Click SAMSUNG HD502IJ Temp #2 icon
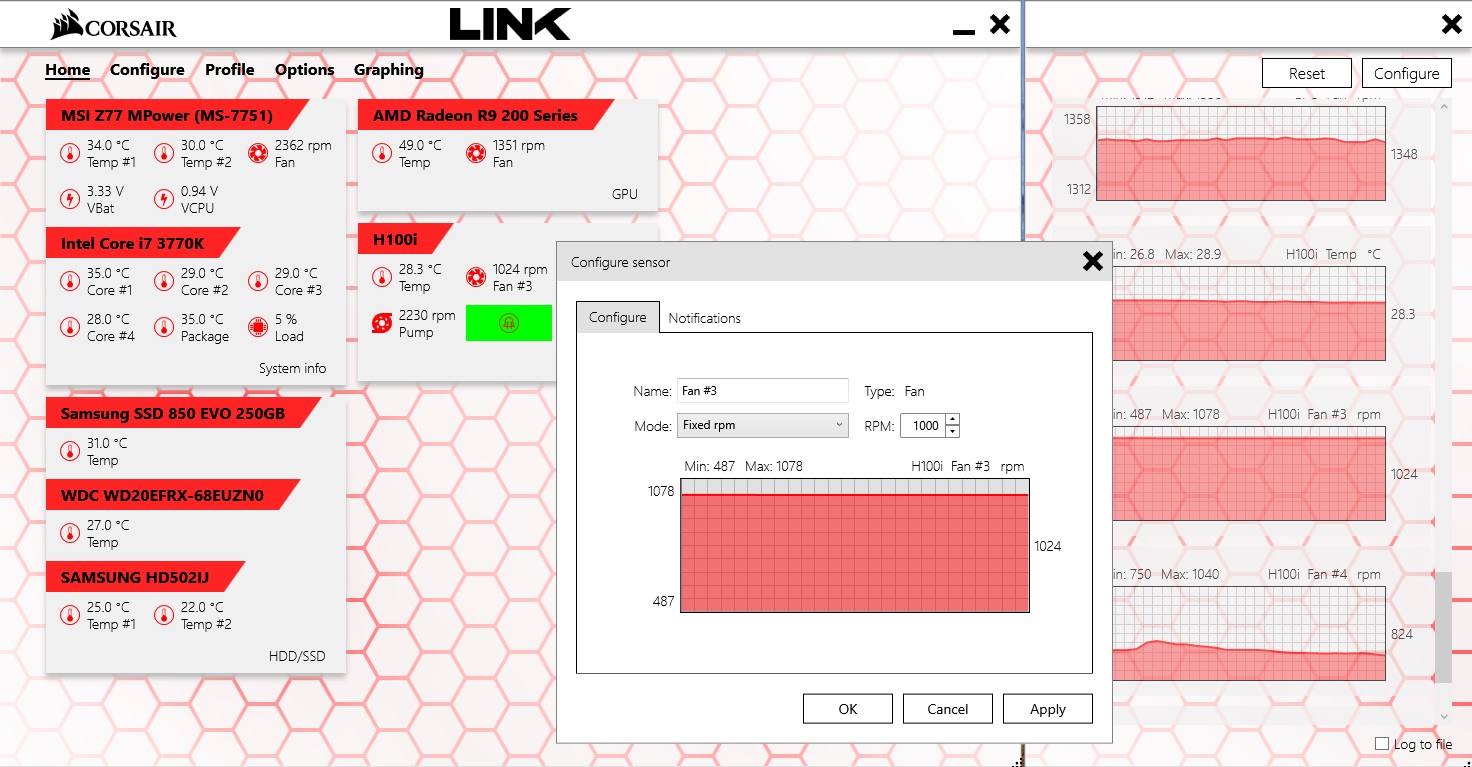The height and width of the screenshot is (767, 1472). point(164,615)
